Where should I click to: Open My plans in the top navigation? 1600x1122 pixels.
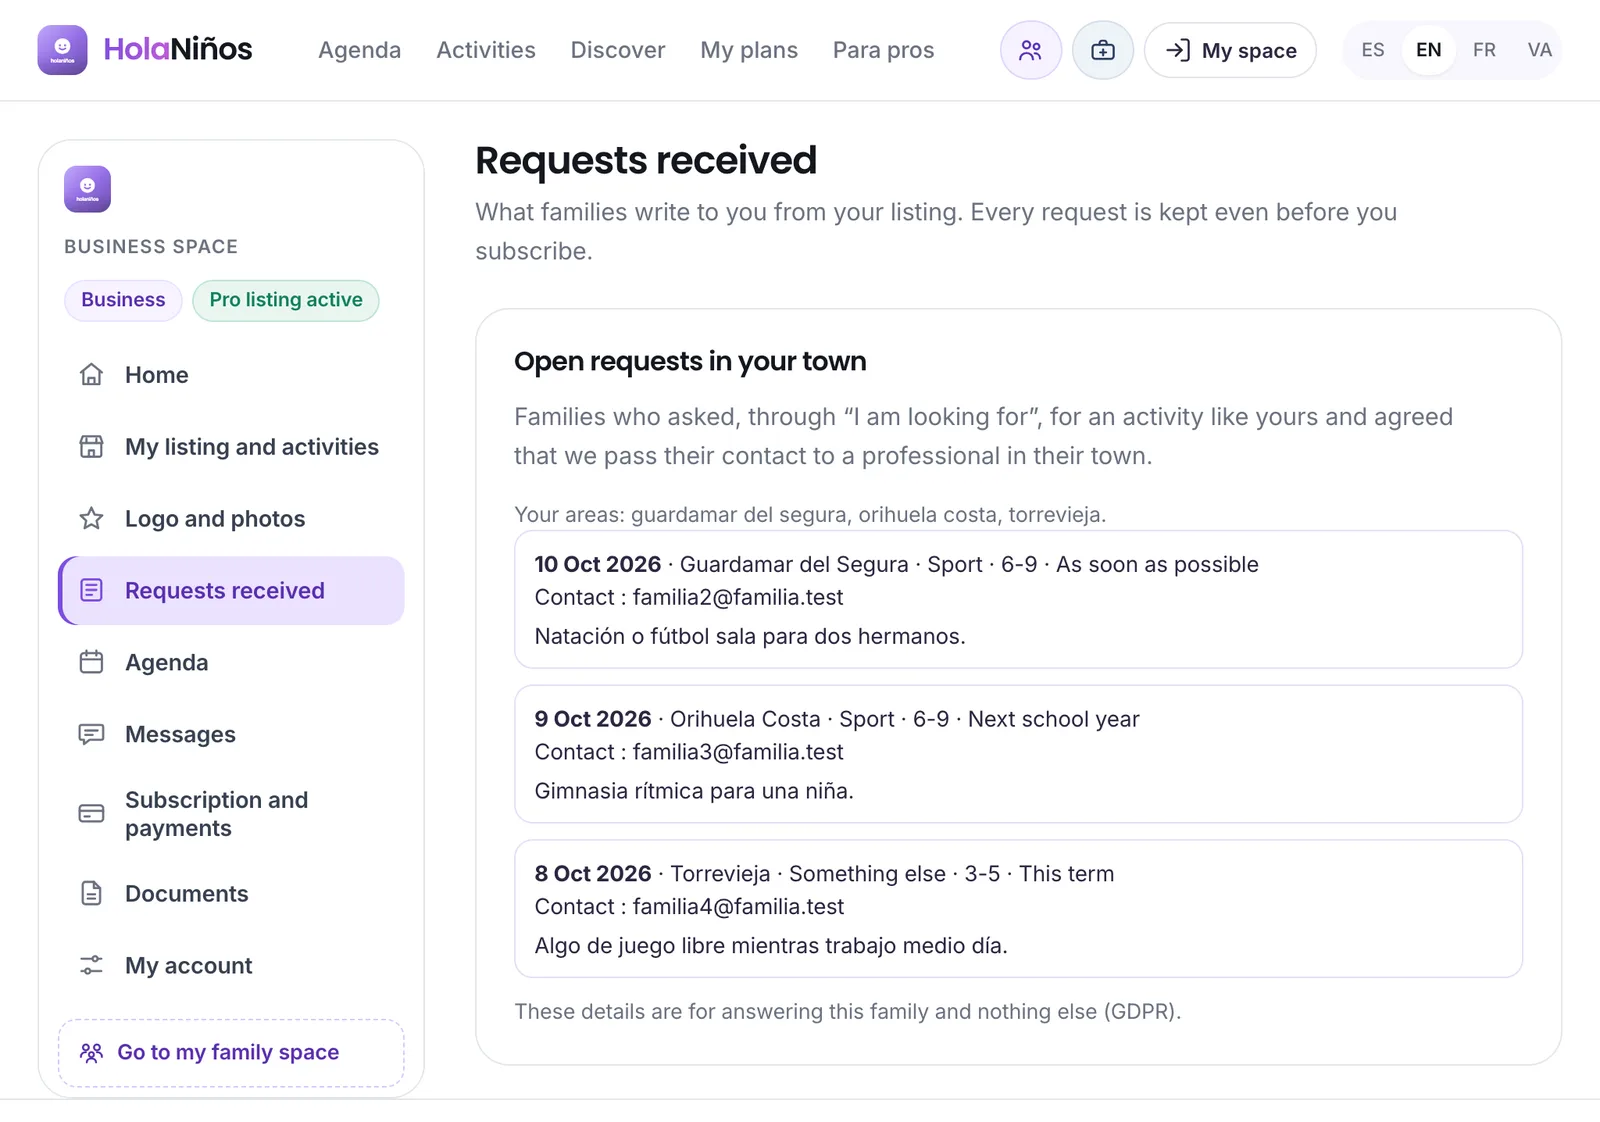pos(749,50)
